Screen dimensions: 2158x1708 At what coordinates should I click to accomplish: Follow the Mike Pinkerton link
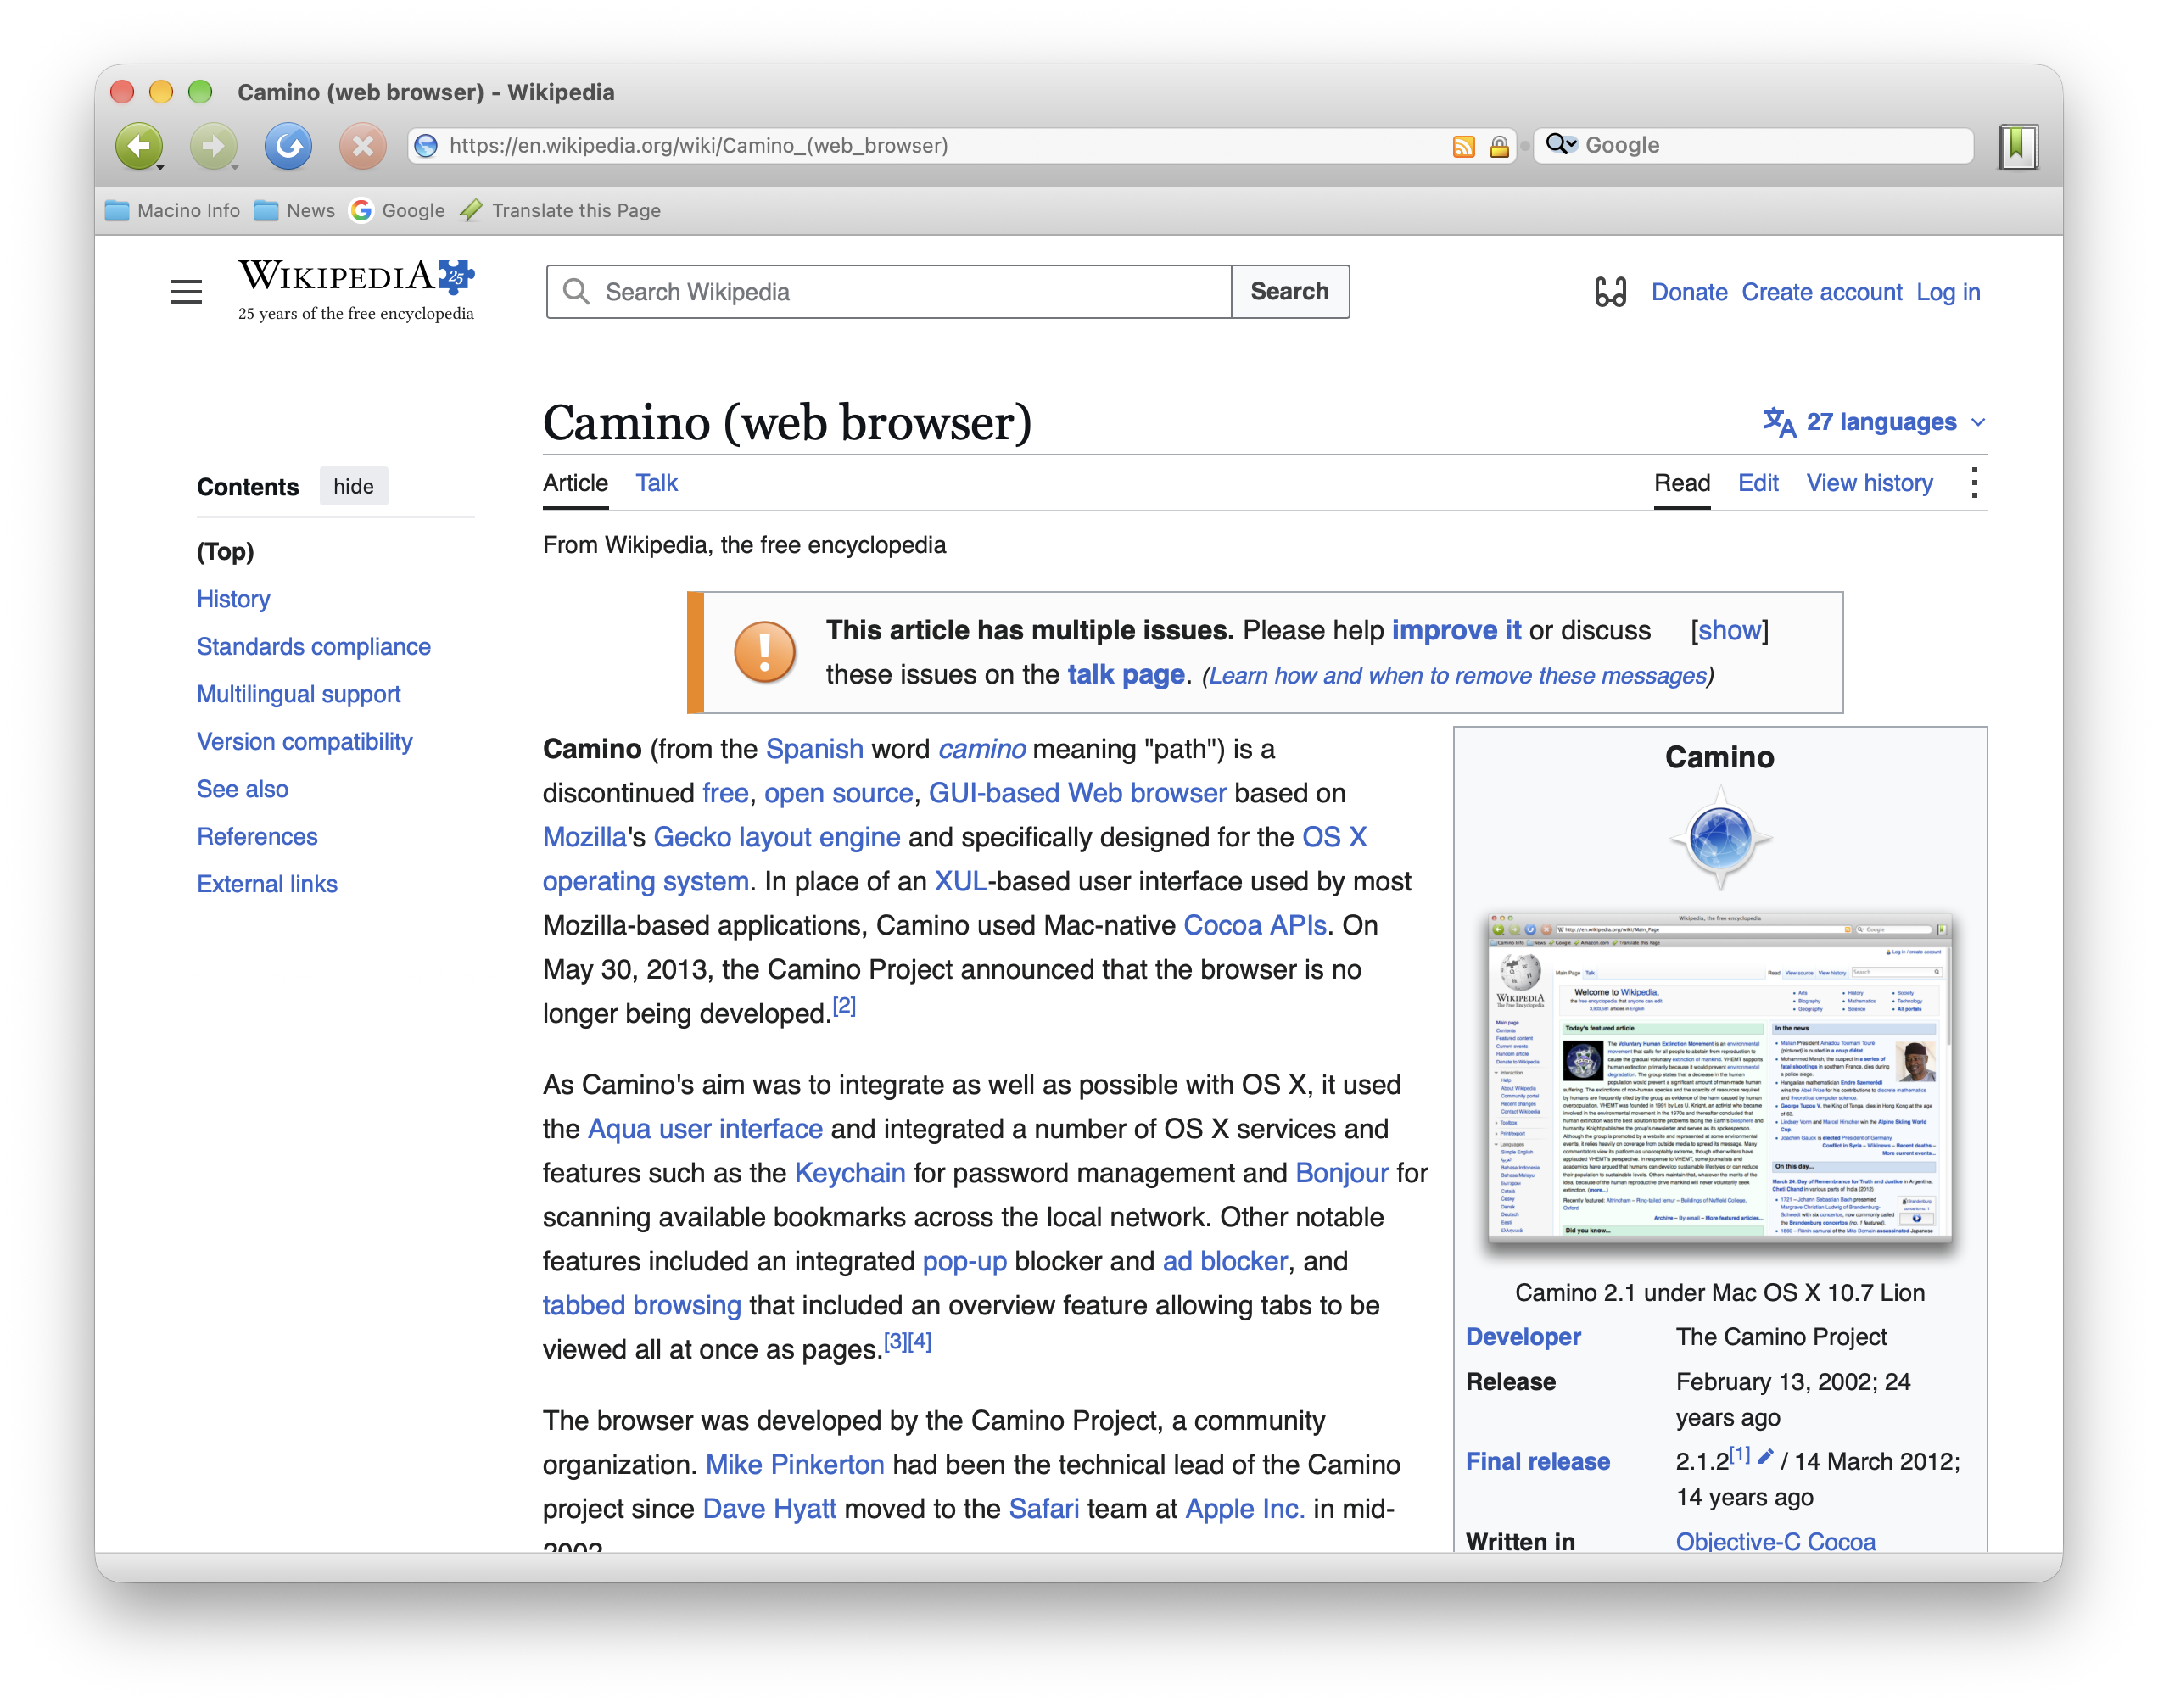(x=794, y=1463)
